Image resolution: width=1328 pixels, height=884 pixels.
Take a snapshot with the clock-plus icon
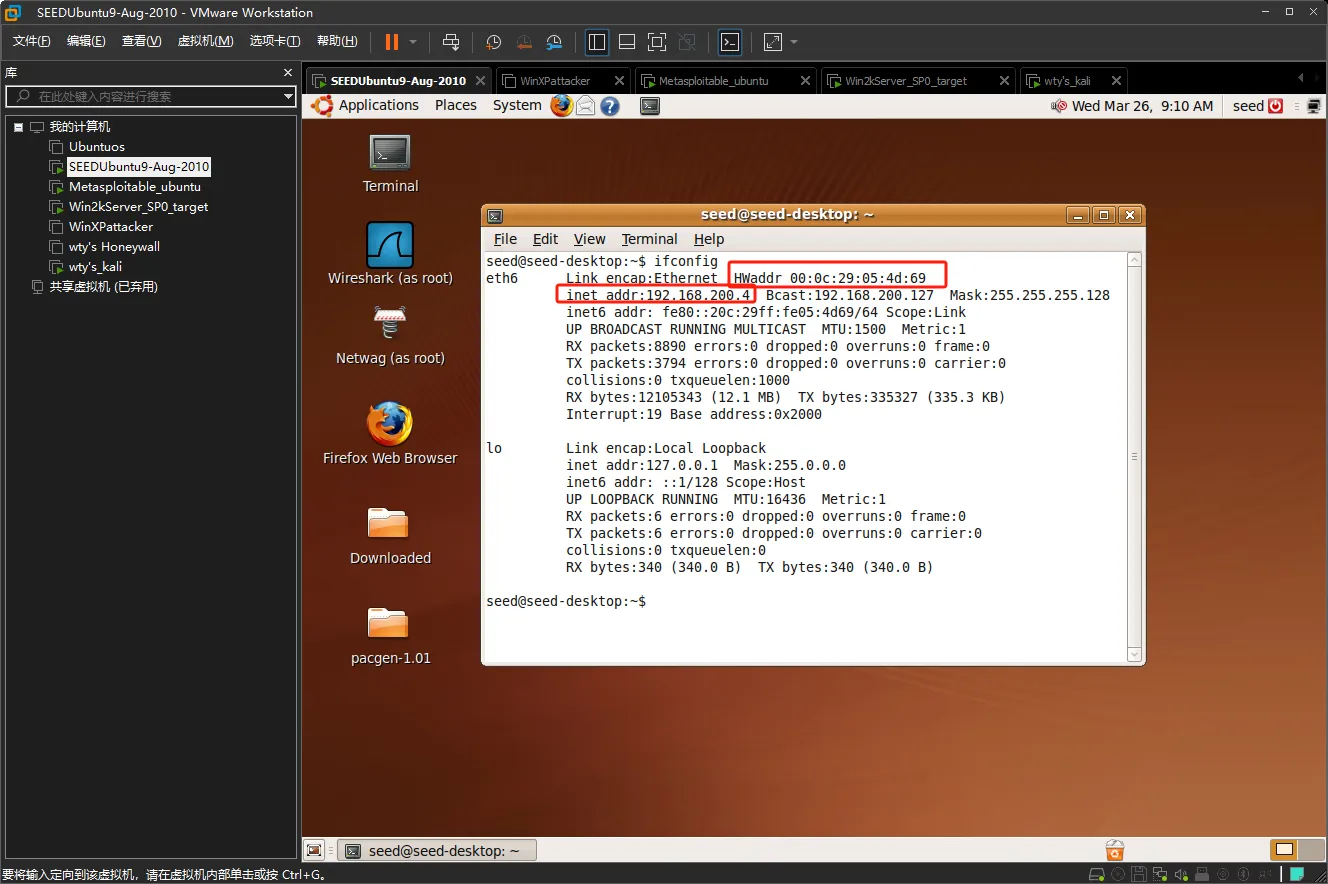point(493,42)
